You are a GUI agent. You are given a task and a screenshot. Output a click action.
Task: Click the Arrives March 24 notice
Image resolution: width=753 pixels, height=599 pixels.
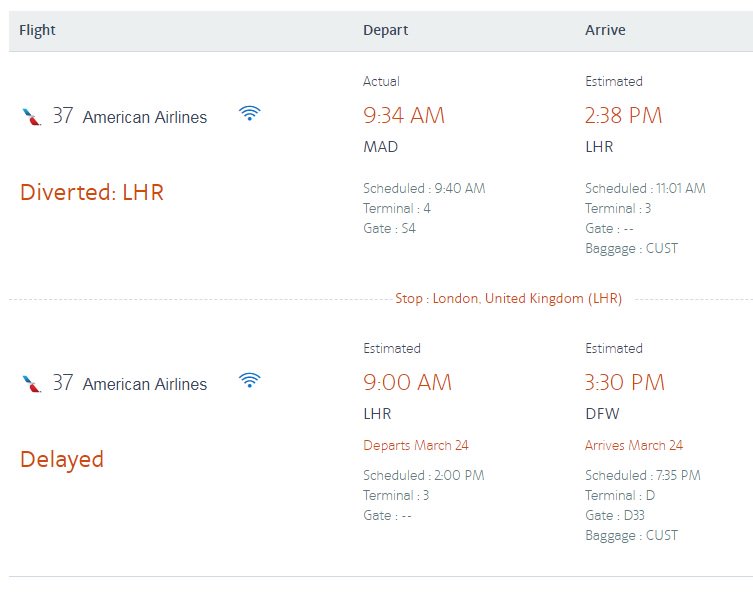[633, 445]
